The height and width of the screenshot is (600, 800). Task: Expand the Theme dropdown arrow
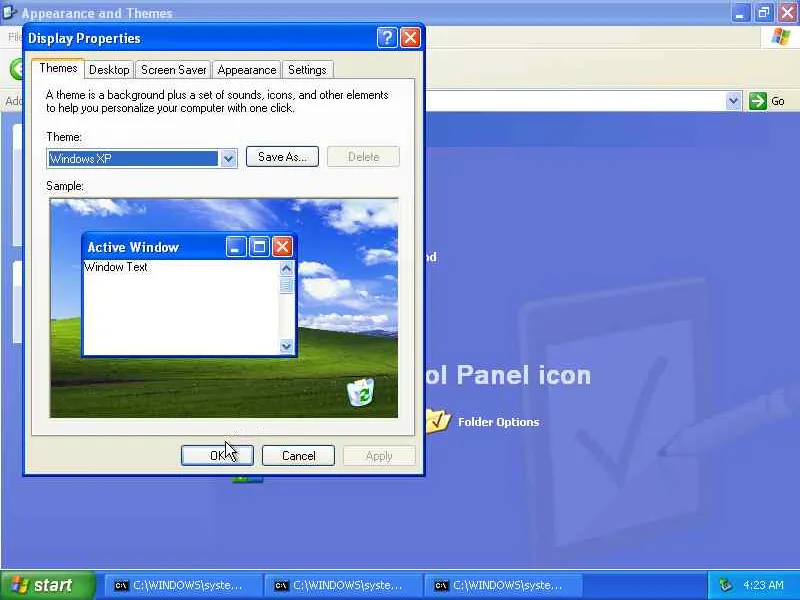(228, 159)
